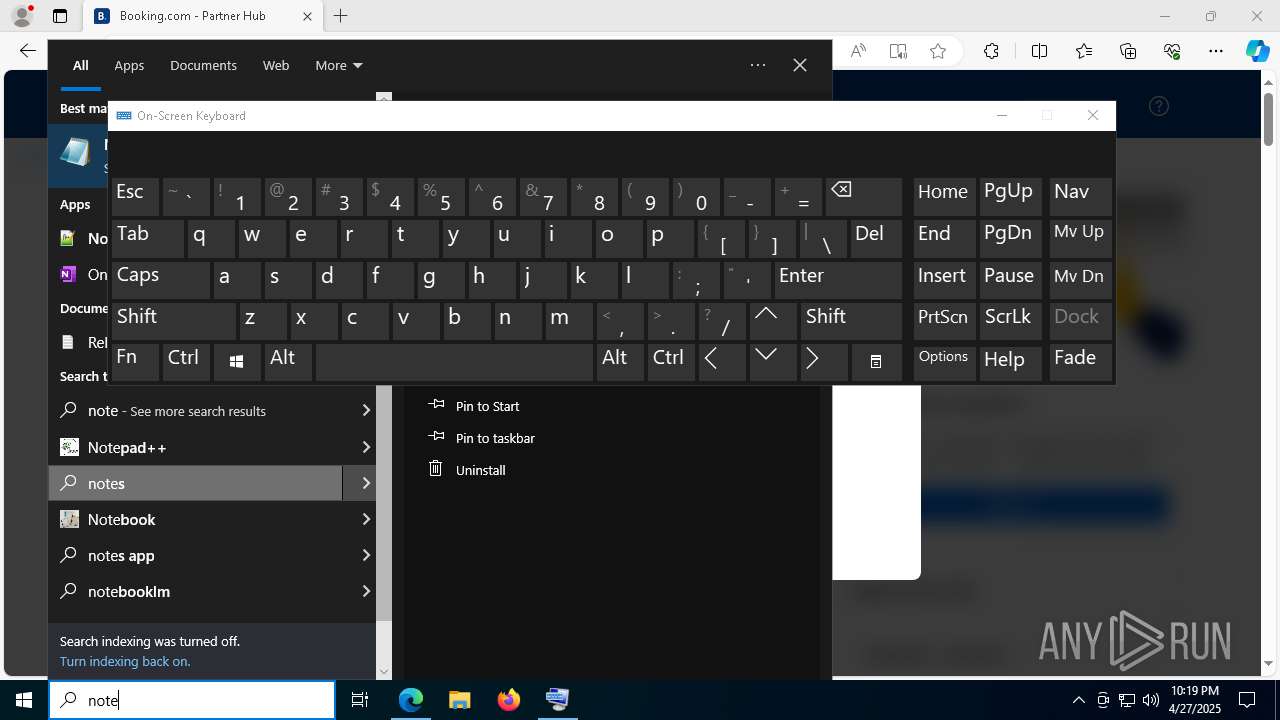Add the page to favorites with the star icon

tap(938, 51)
